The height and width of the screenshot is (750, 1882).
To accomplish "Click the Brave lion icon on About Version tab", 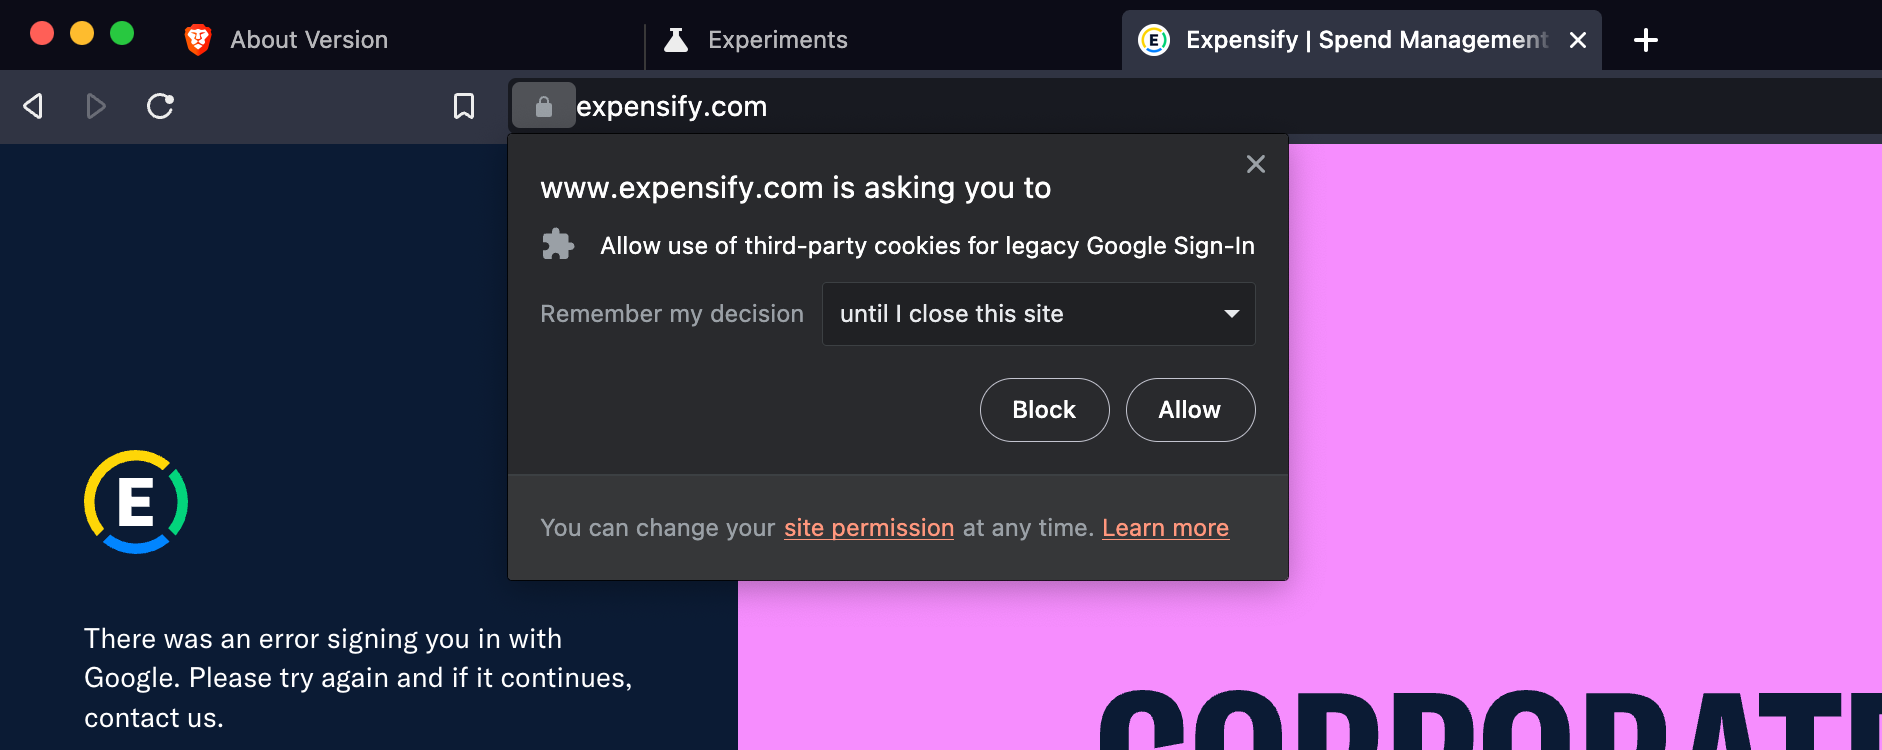I will 198,39.
